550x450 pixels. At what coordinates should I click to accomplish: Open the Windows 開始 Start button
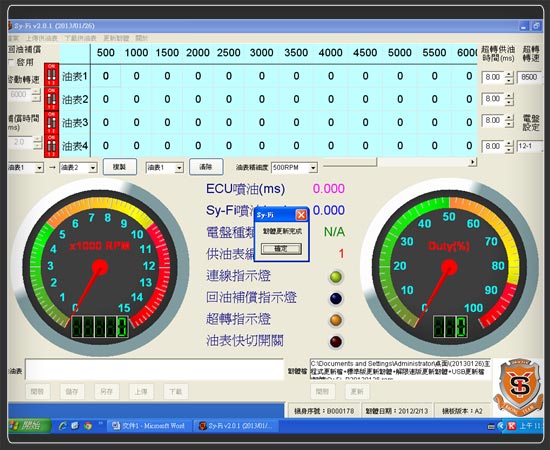click(30, 426)
